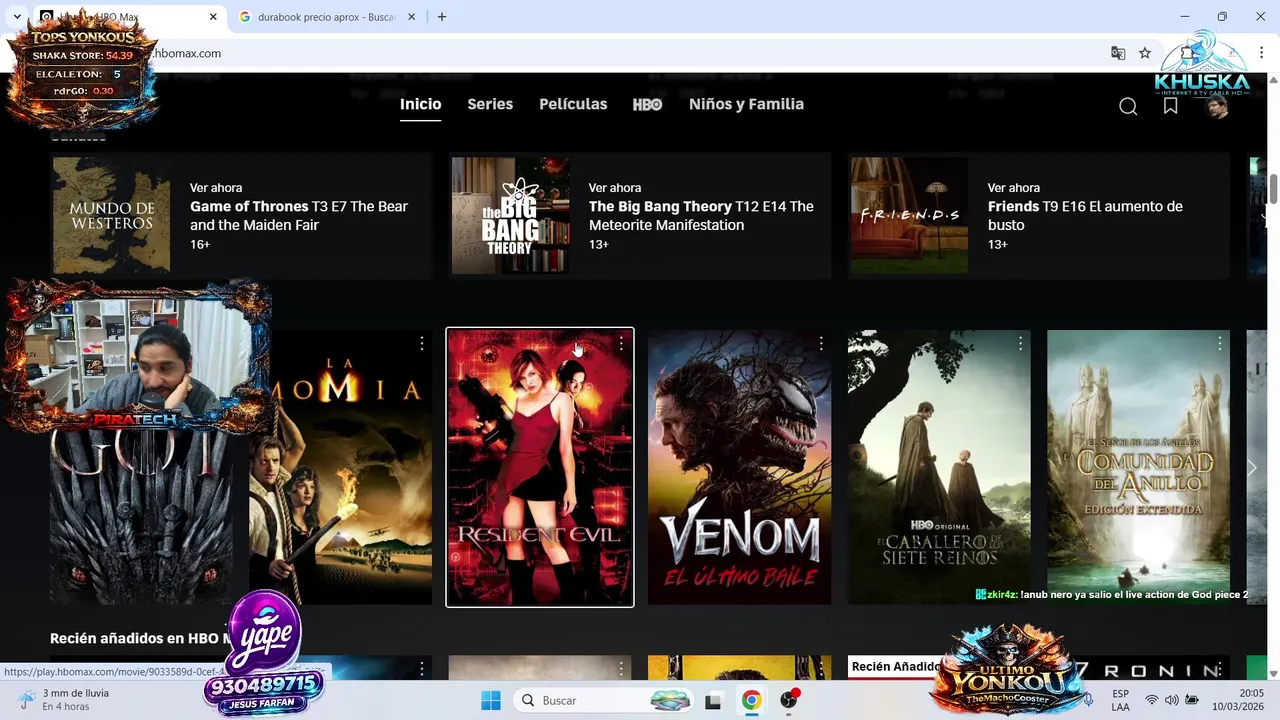Click the Friends couch thumbnail
Screen dimensions: 1280x720
coord(909,215)
